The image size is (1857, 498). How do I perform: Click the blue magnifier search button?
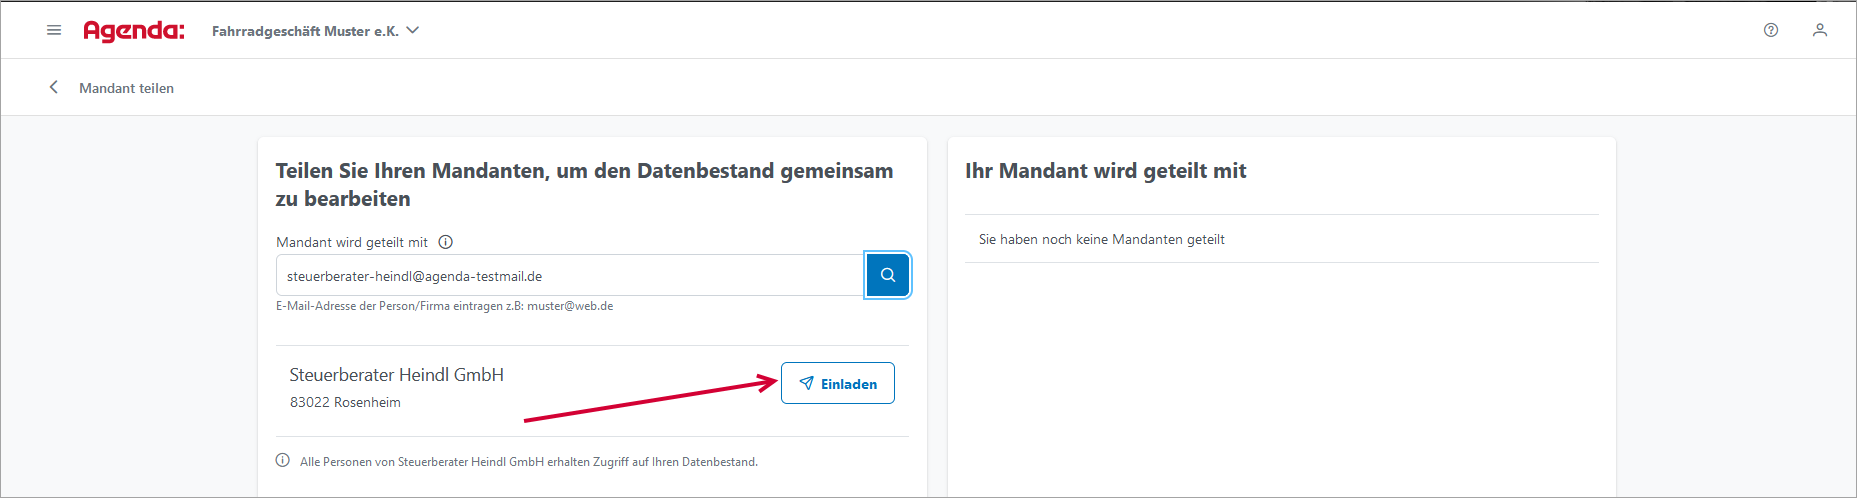tap(887, 275)
